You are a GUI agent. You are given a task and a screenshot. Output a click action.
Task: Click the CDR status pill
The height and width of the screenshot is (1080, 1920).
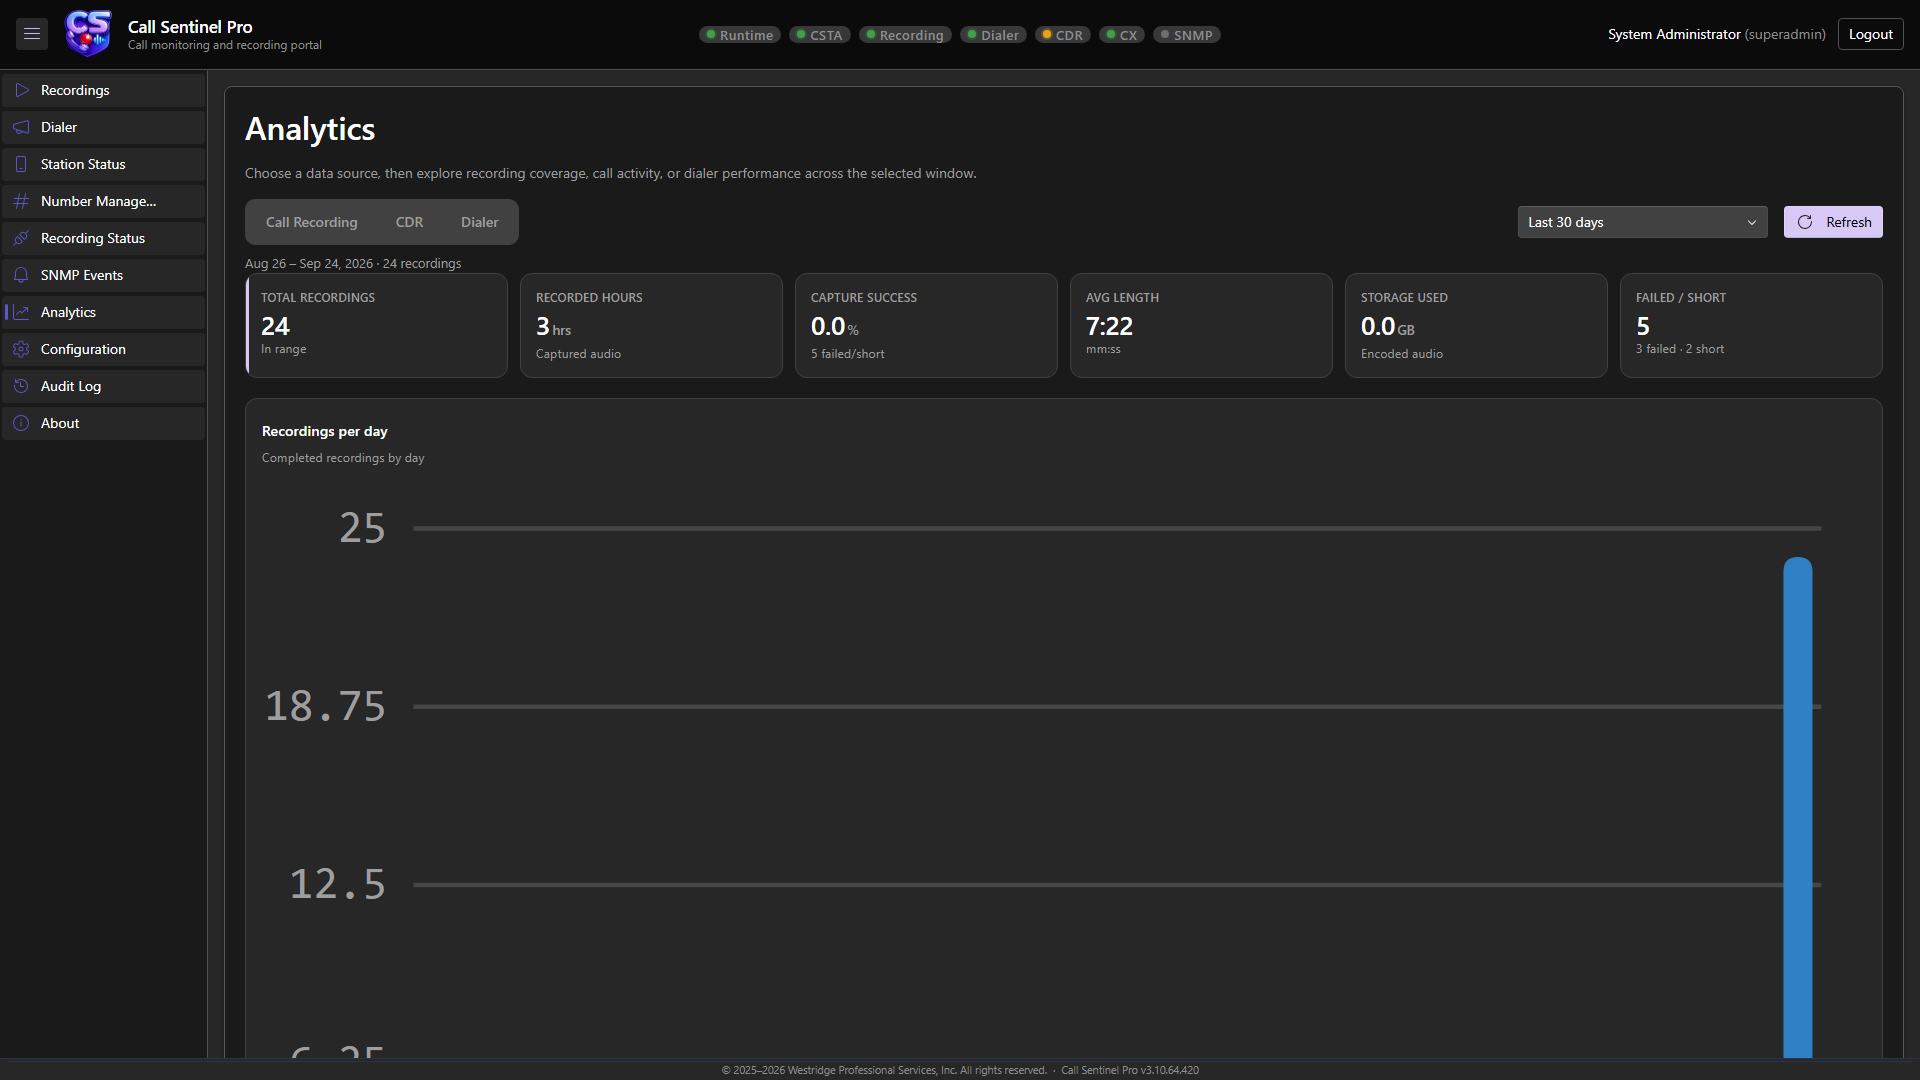click(1063, 35)
